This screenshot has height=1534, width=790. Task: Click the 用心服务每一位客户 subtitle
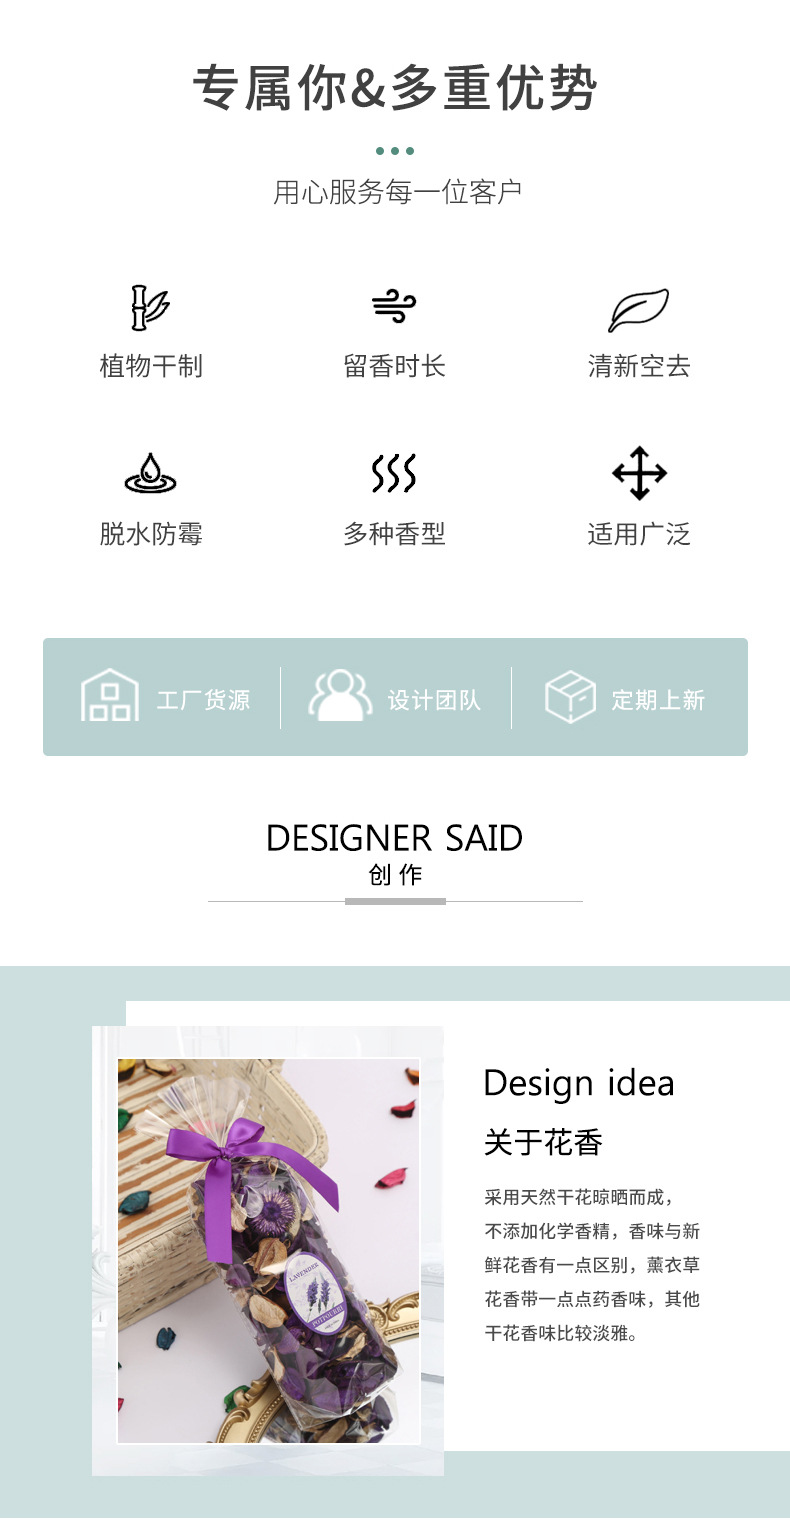coord(398,191)
